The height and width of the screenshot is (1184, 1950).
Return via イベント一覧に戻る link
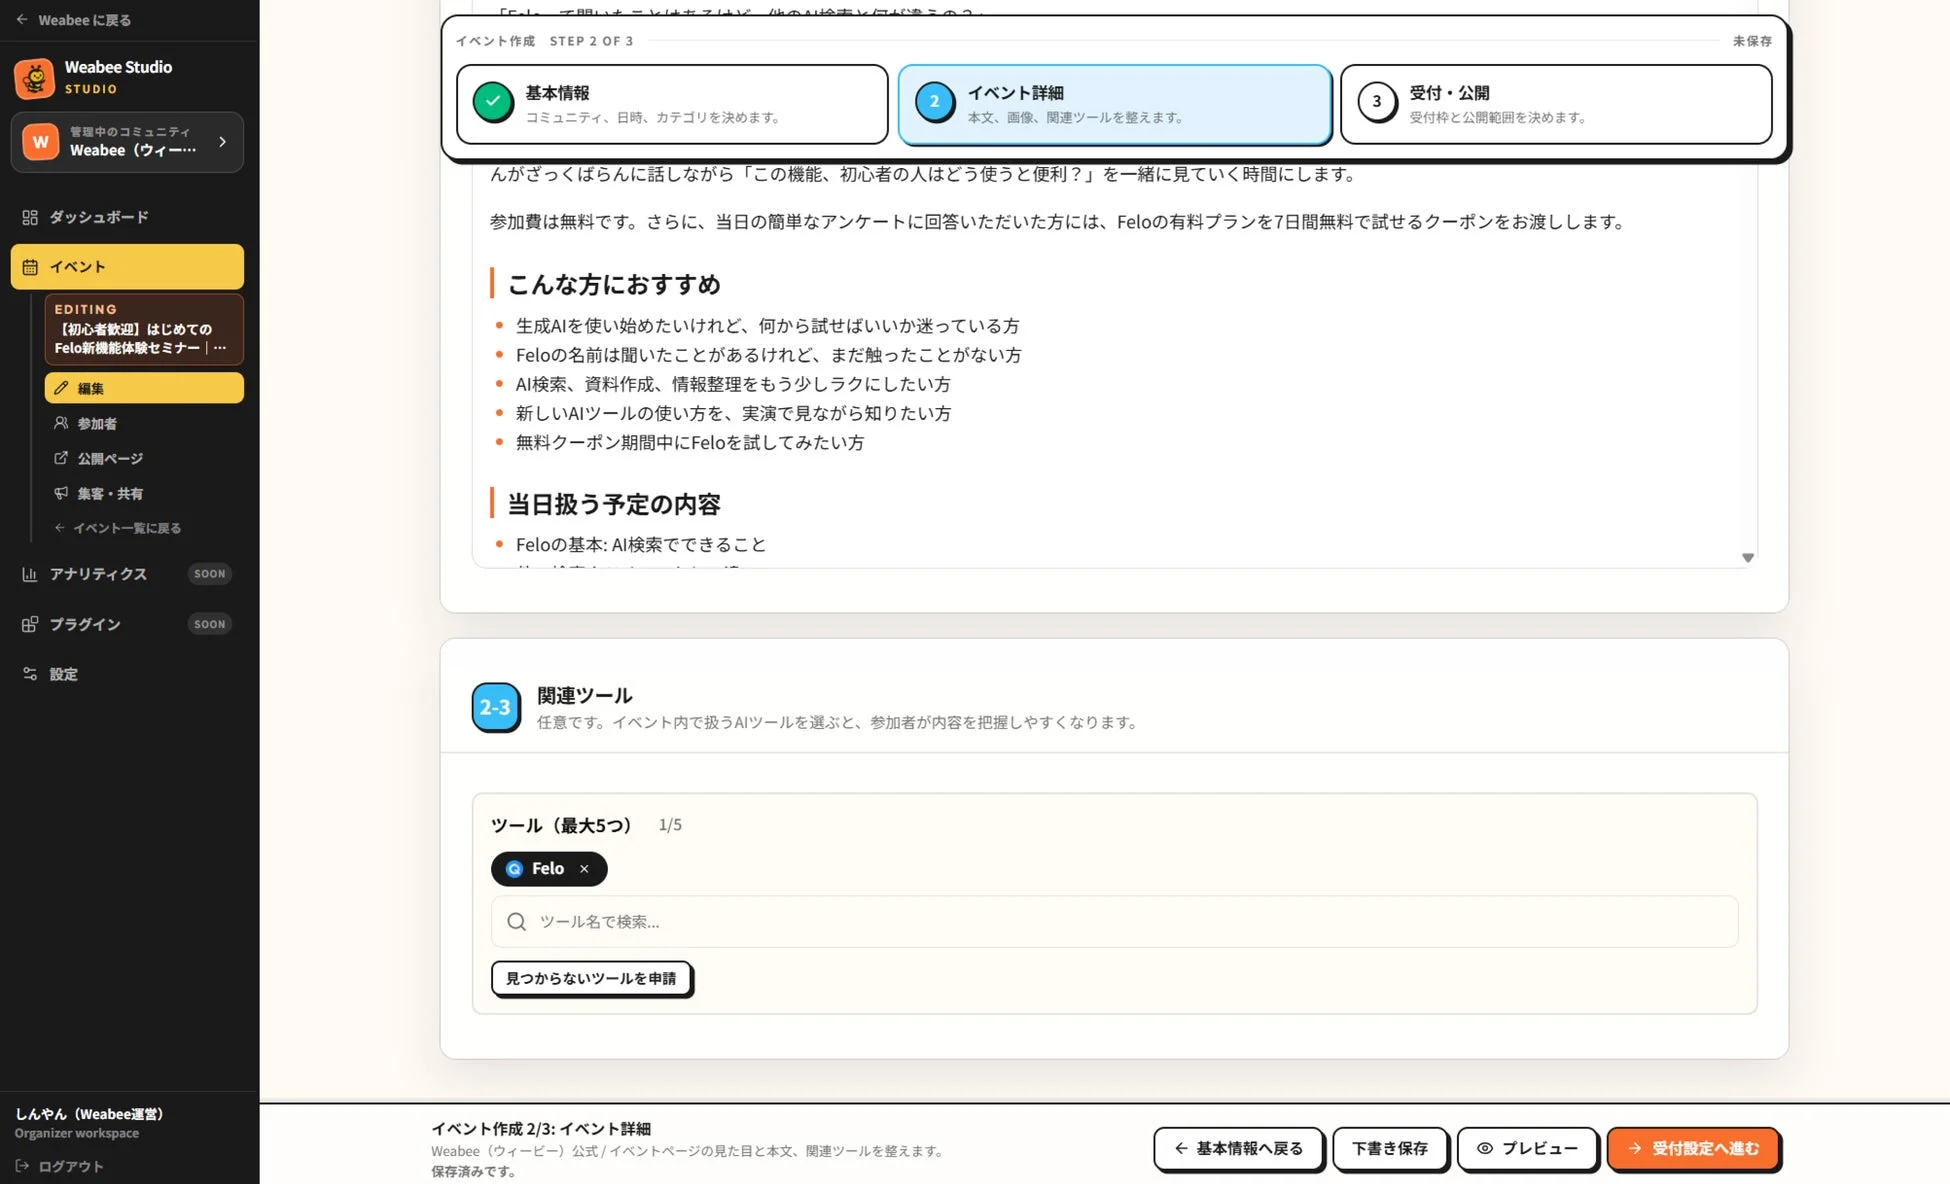point(118,528)
